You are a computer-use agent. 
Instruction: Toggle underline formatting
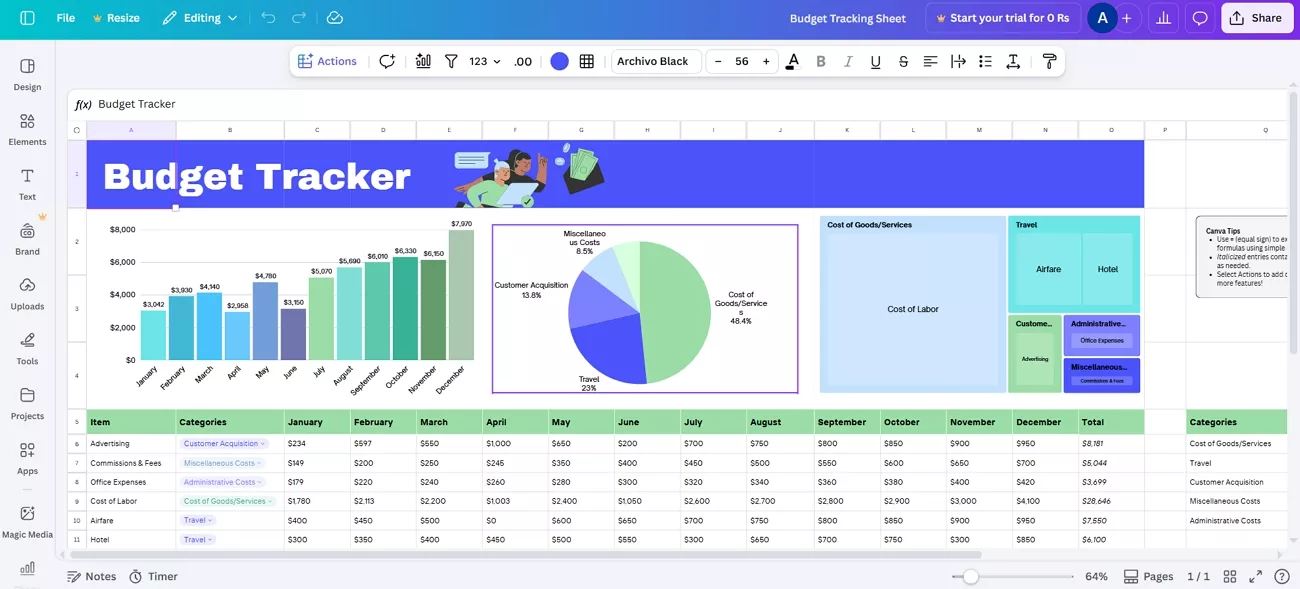pyautogui.click(x=875, y=61)
